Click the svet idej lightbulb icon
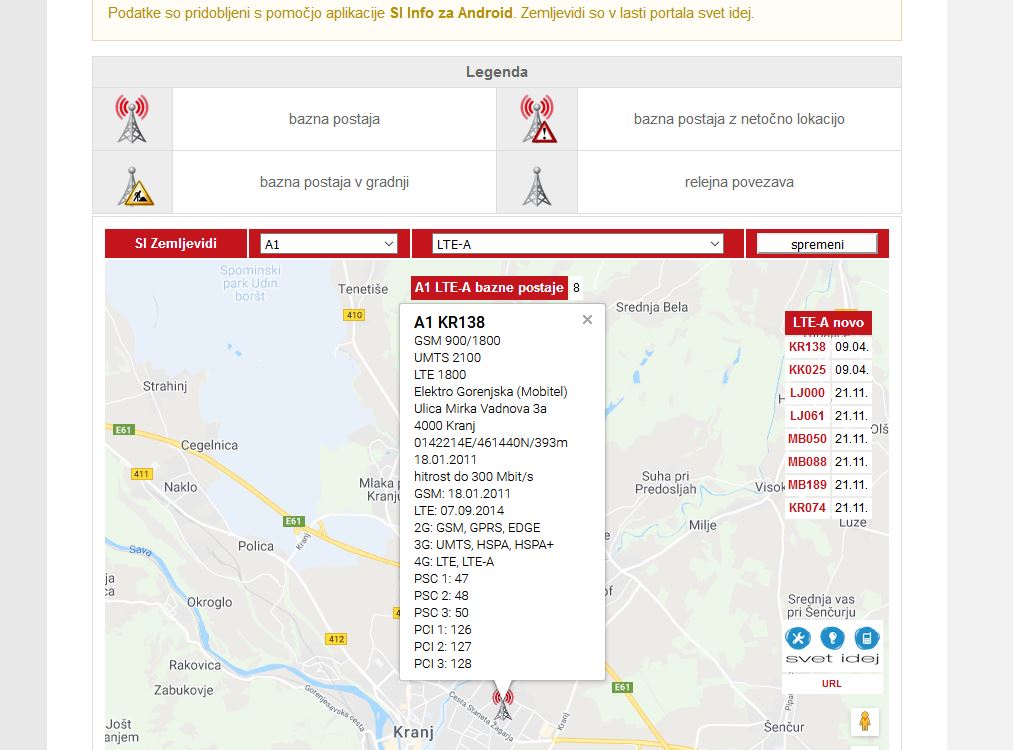1013x750 pixels. coord(832,638)
